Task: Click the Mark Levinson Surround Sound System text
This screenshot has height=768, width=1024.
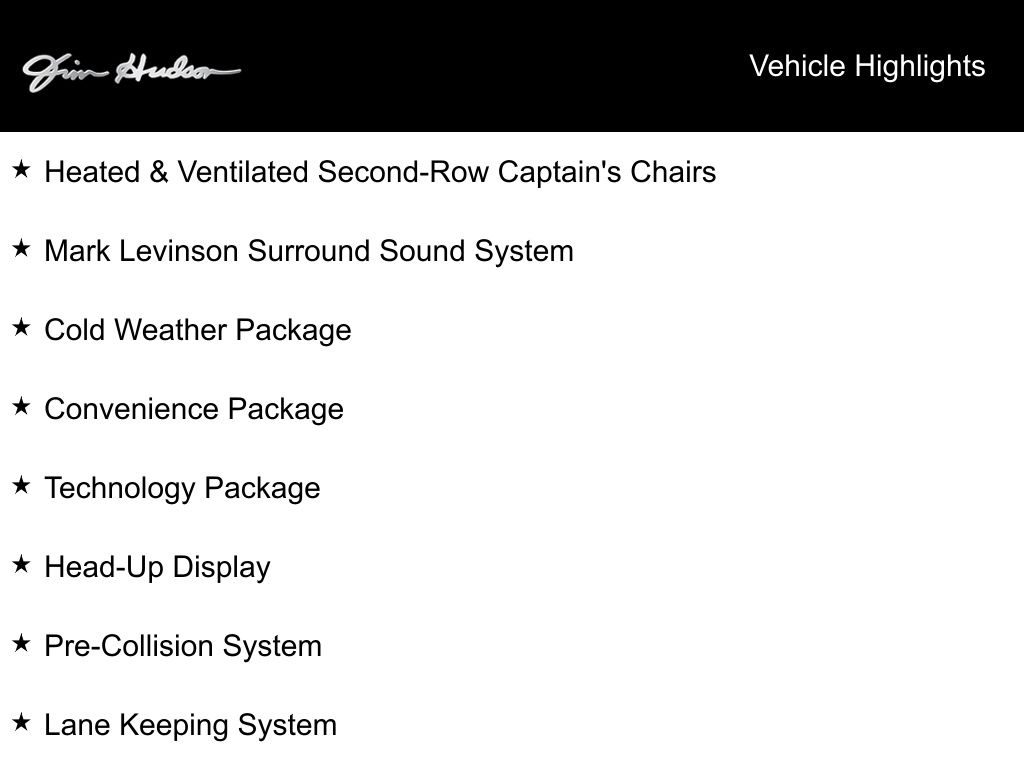Action: (309, 251)
